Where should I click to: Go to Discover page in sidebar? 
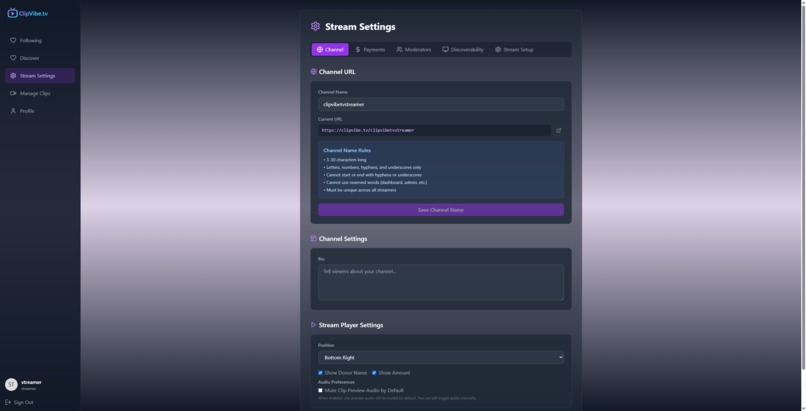(x=40, y=58)
